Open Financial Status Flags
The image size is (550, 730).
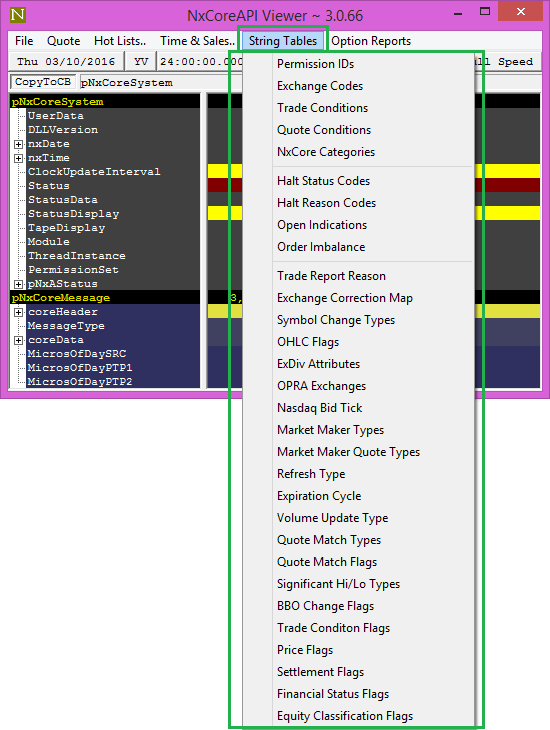333,694
